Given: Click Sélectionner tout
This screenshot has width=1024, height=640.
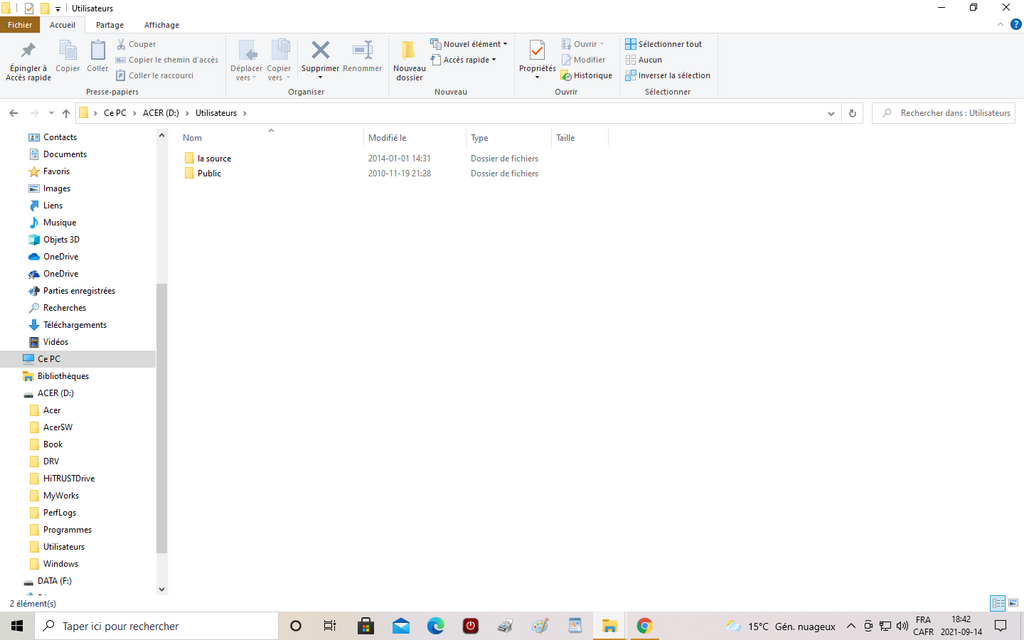Looking at the screenshot, I should point(664,44).
